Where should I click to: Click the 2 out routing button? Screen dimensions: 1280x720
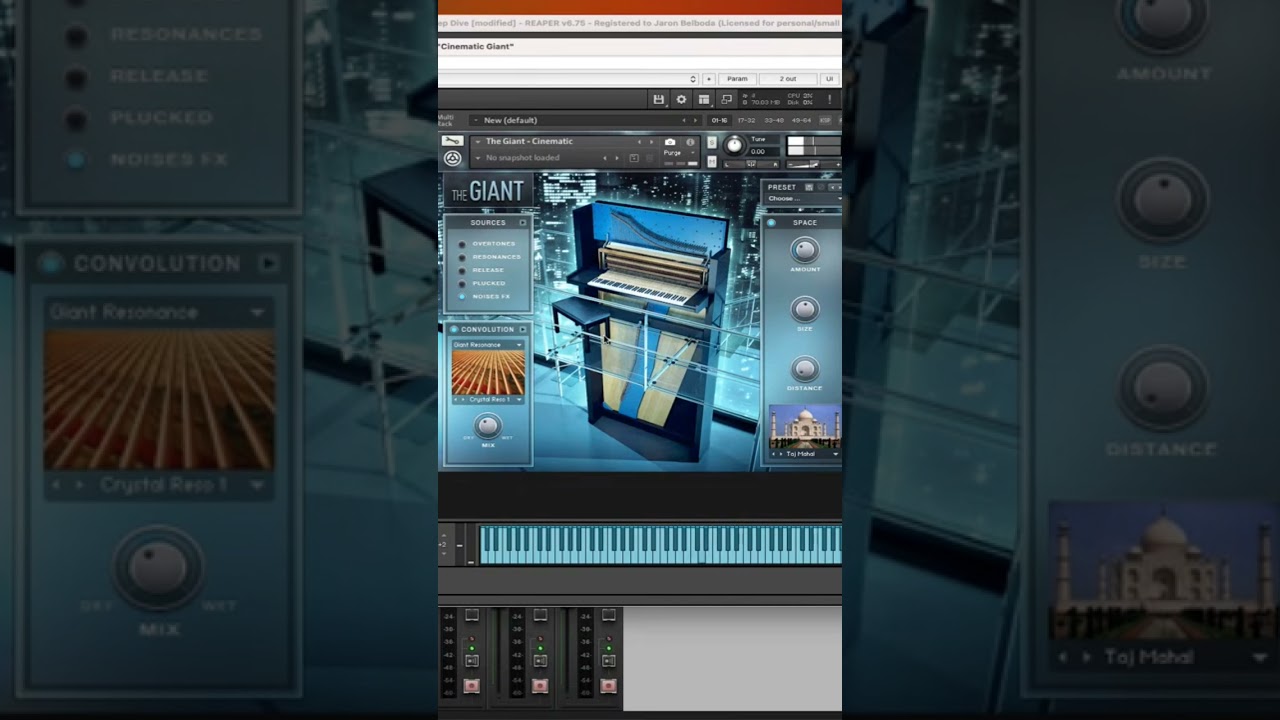(x=788, y=79)
